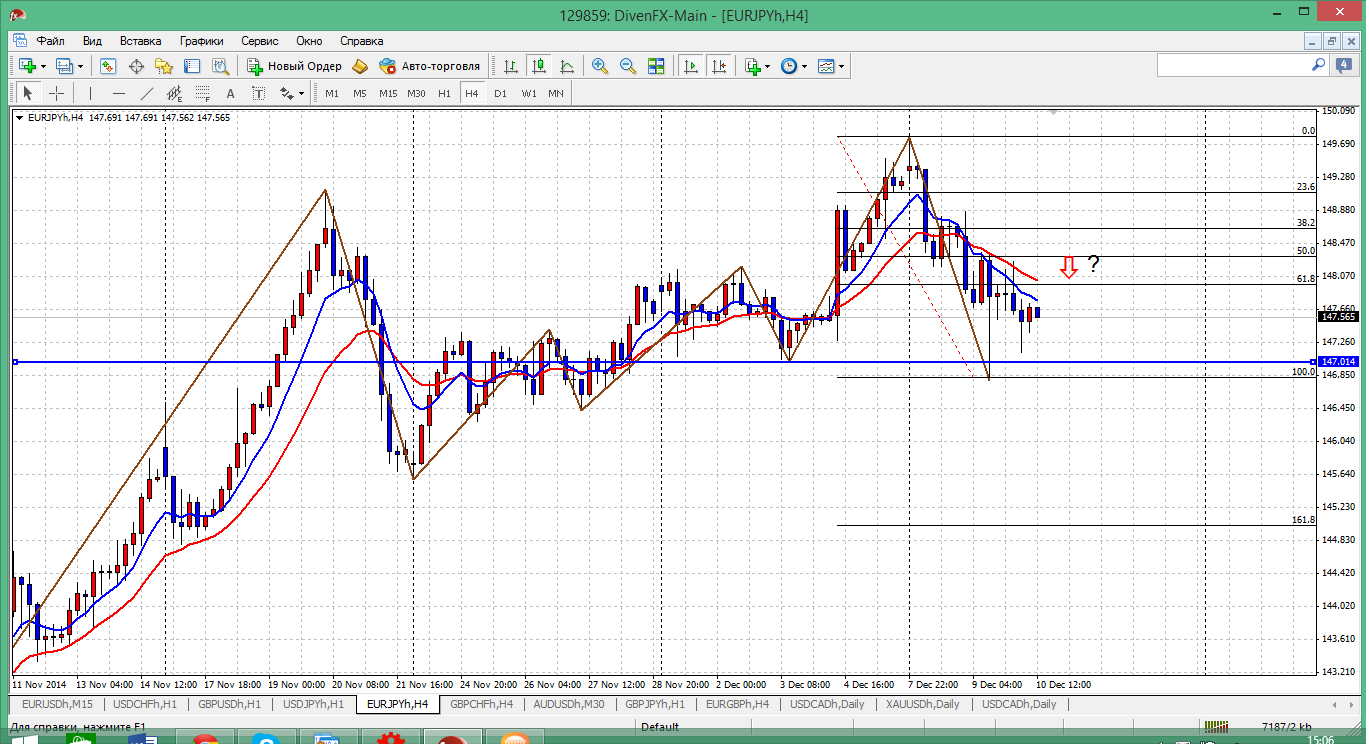This screenshot has height=744, width=1369.
Task: Click the zoom out magnifier icon
Action: [x=628, y=66]
